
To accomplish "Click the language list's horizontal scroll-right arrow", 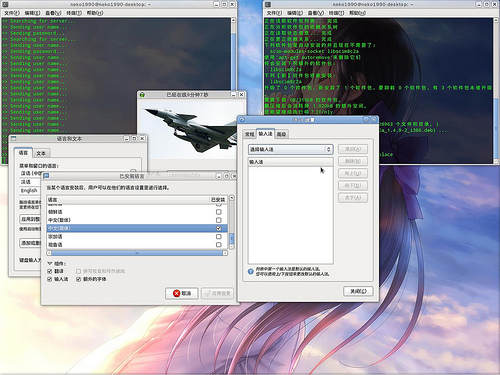I will pos(225,253).
